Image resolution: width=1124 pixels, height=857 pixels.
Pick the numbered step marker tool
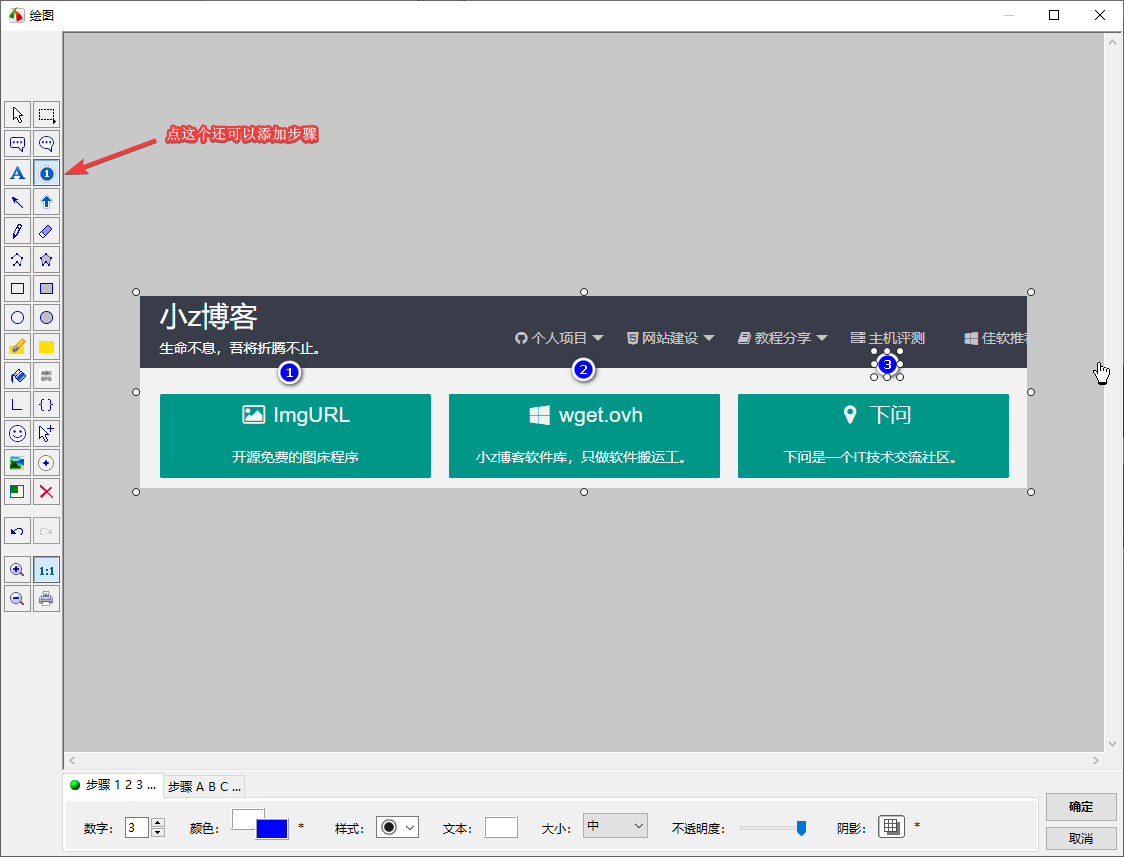point(46,173)
